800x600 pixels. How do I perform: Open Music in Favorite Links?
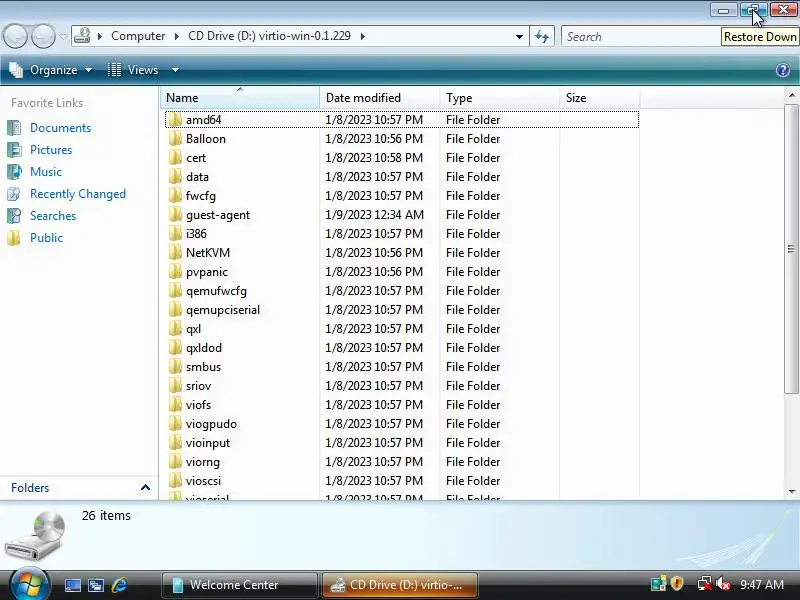tap(46, 171)
